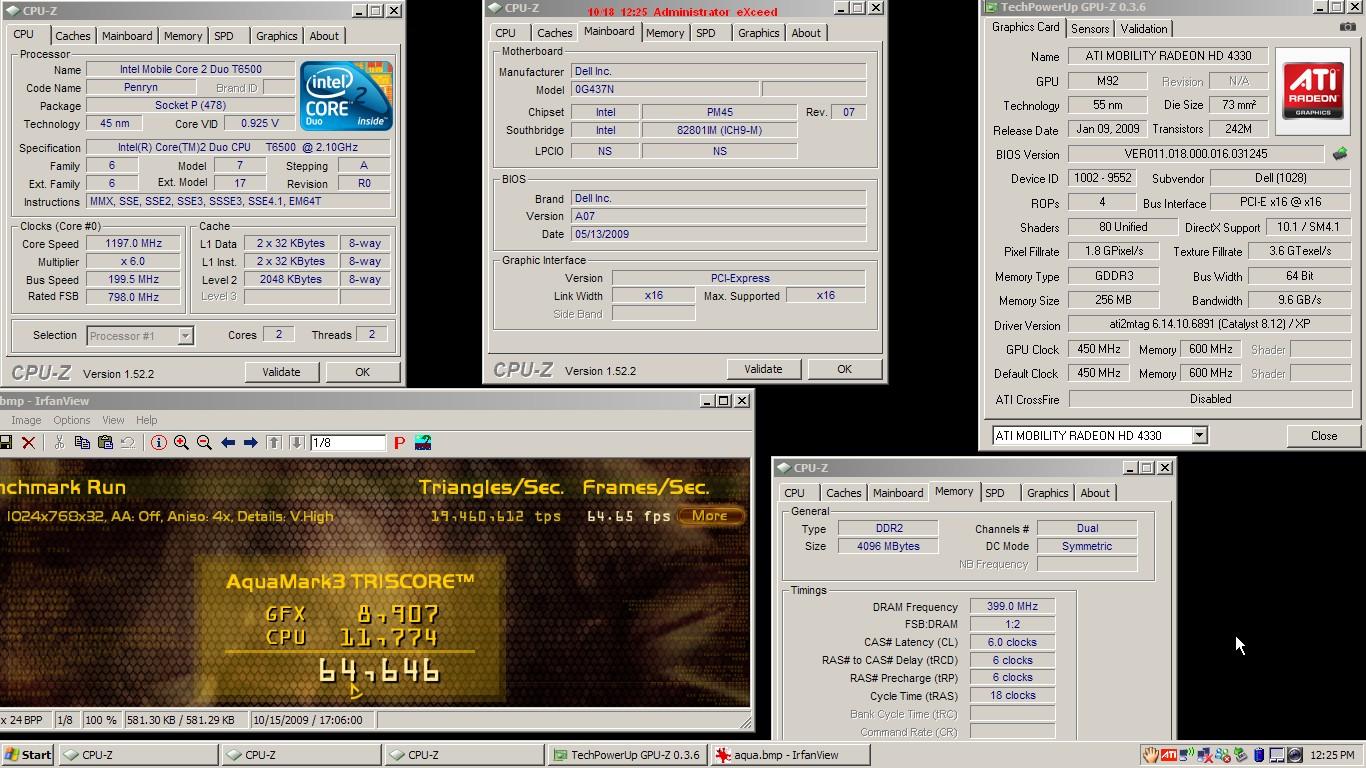The width and height of the screenshot is (1366, 768).
Task: Click the Save disk icon in IrfanView
Action: click(x=6, y=443)
